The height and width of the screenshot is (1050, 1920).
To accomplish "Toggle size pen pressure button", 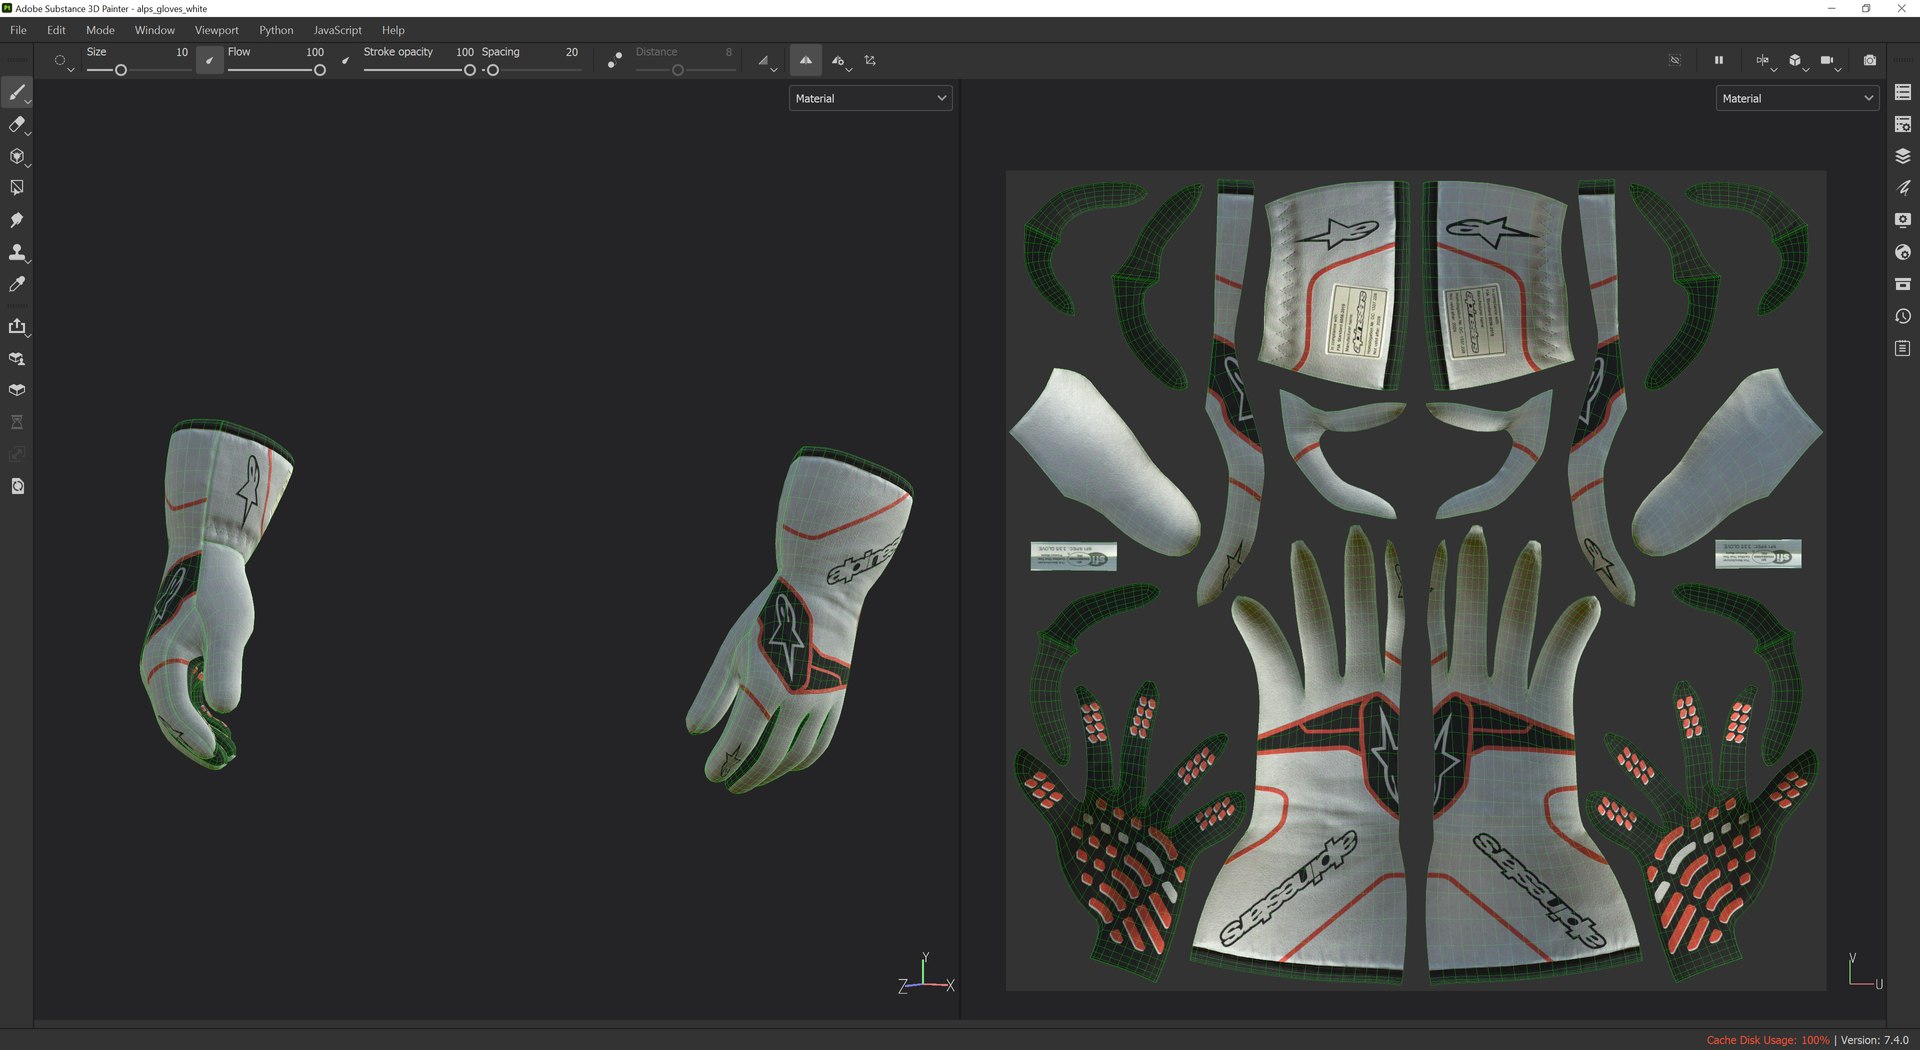I will (x=209, y=60).
